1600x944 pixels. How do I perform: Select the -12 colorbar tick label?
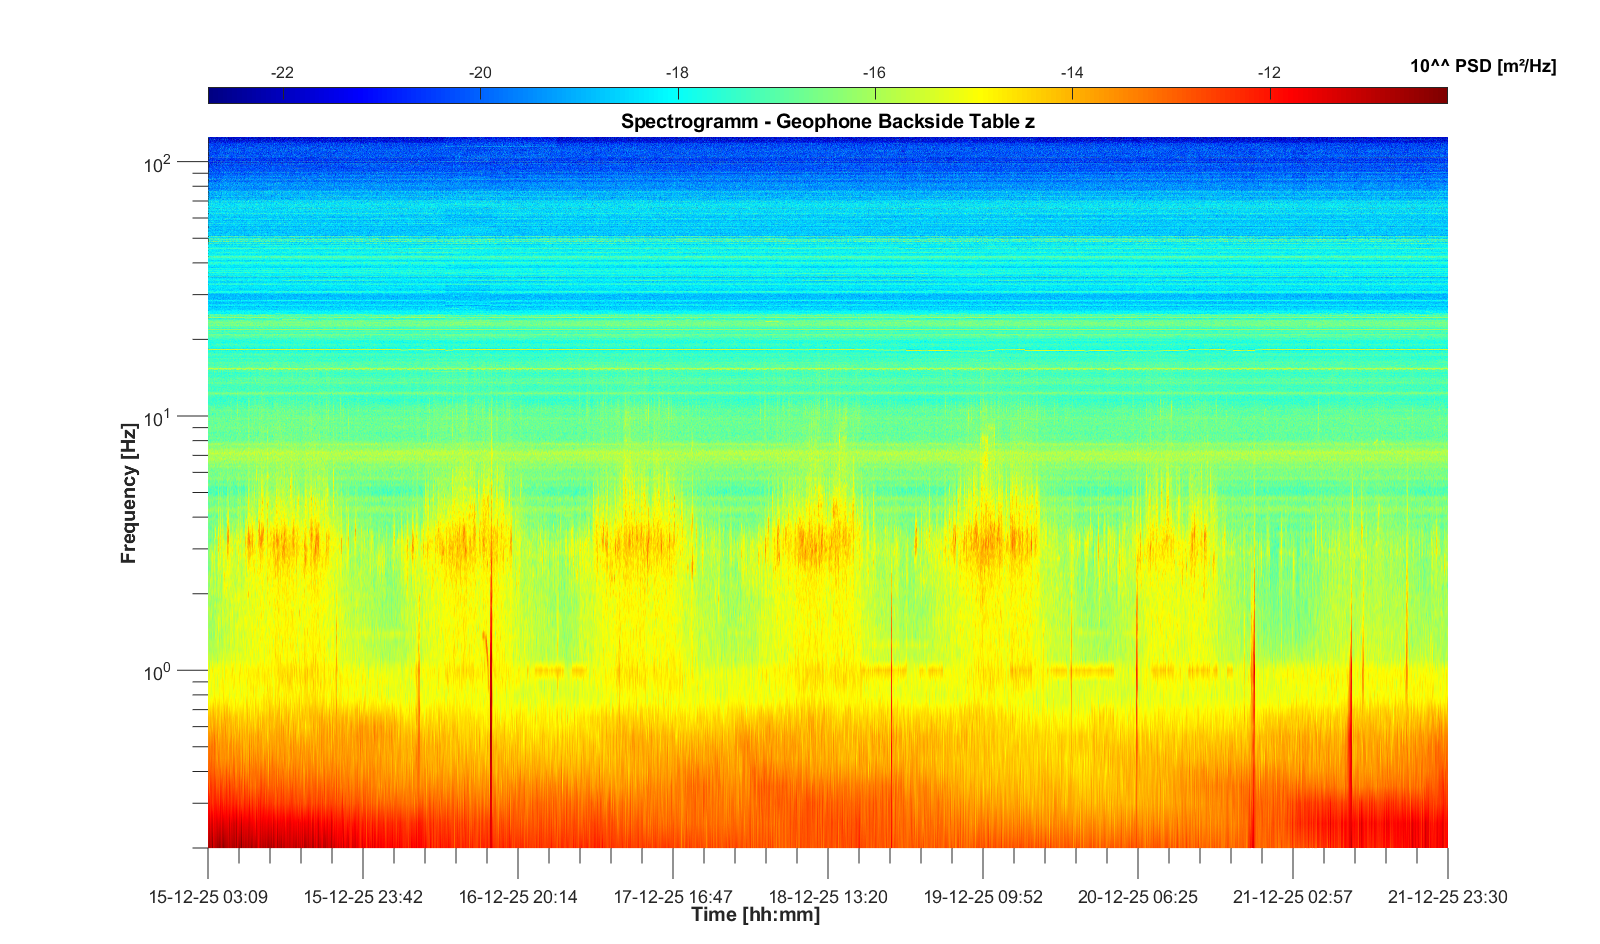click(1269, 73)
